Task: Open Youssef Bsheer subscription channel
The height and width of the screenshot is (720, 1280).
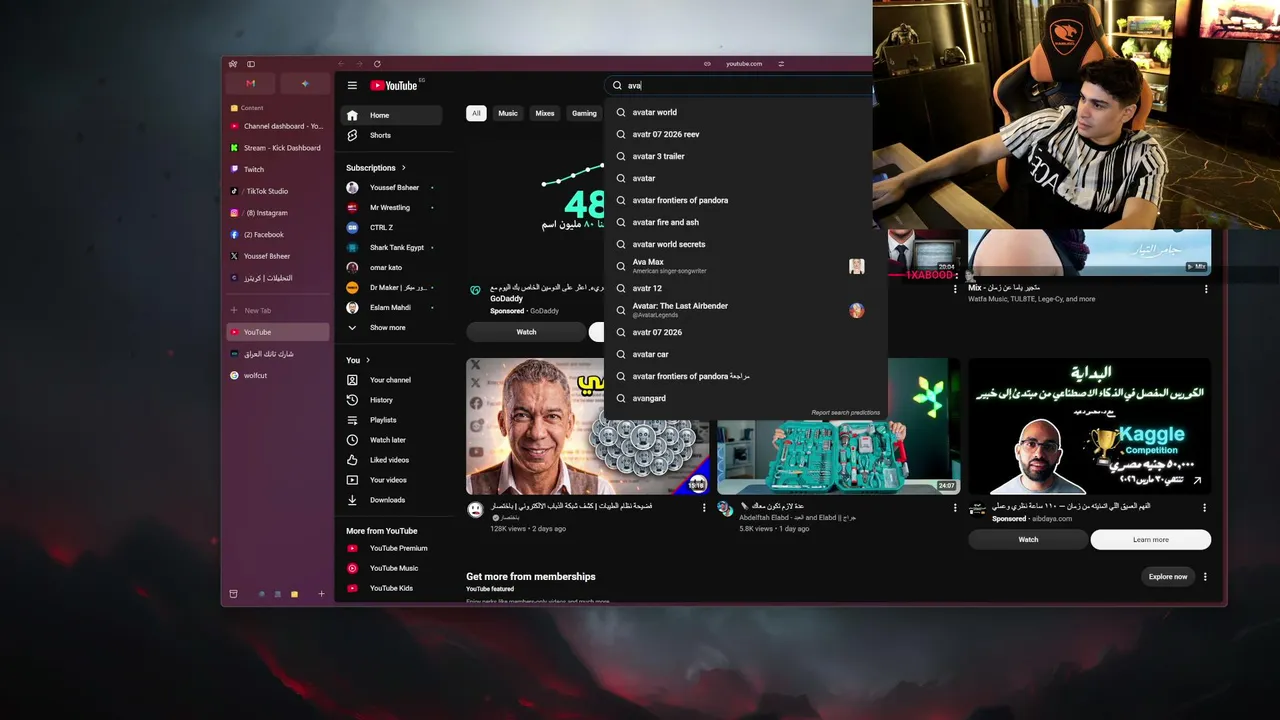Action: point(391,188)
